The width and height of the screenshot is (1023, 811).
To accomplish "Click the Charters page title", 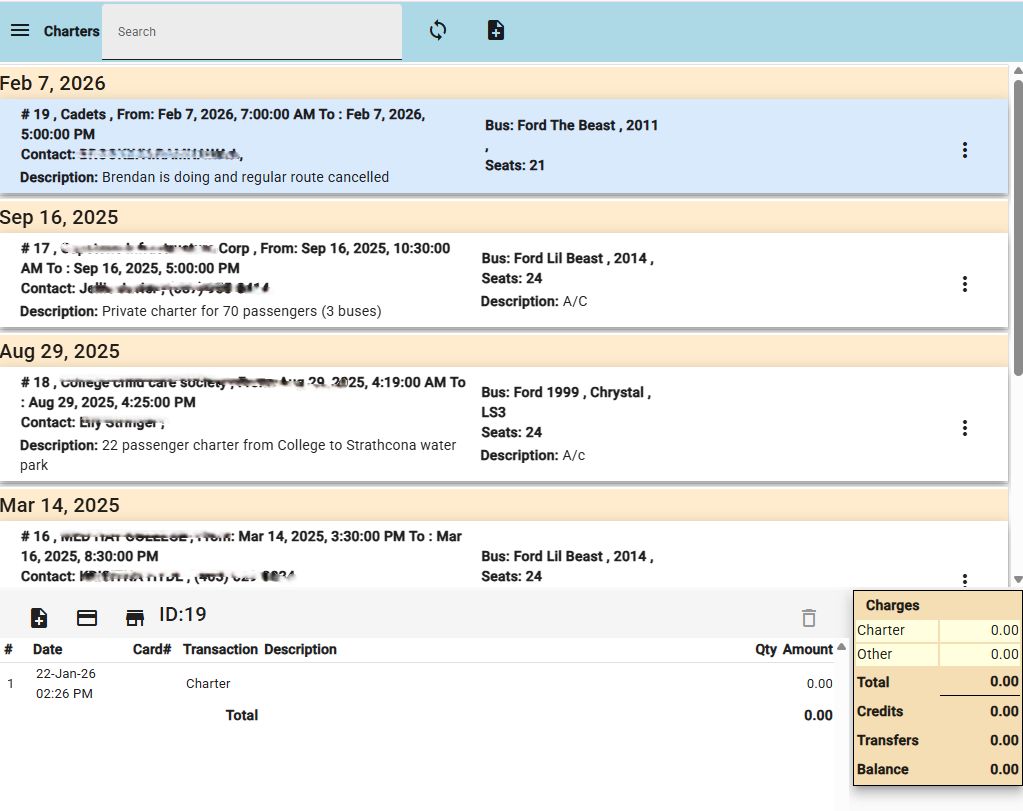I will pyautogui.click(x=71, y=31).
